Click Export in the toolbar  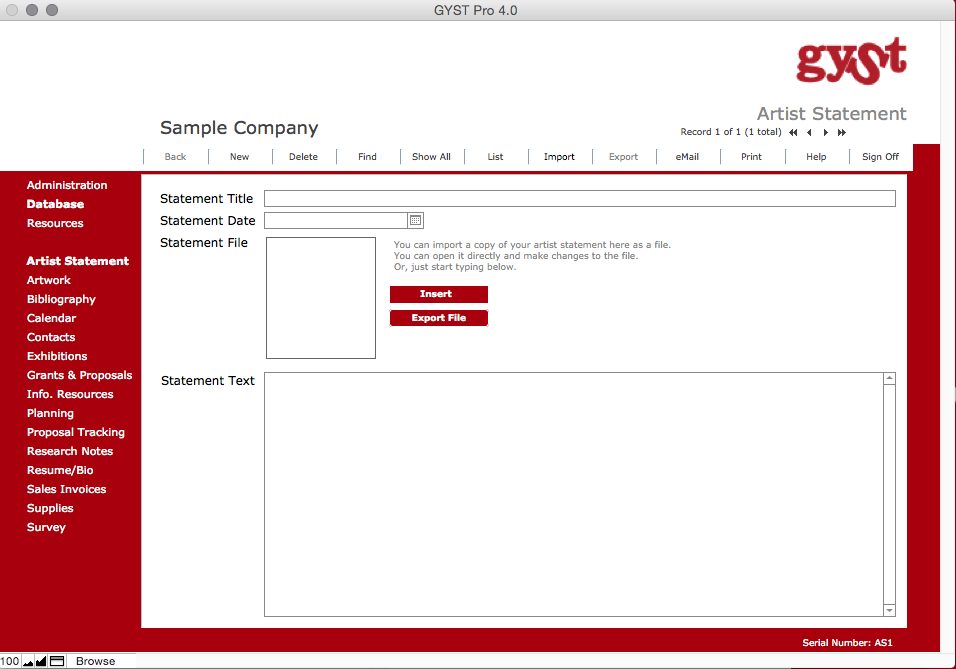(x=623, y=157)
